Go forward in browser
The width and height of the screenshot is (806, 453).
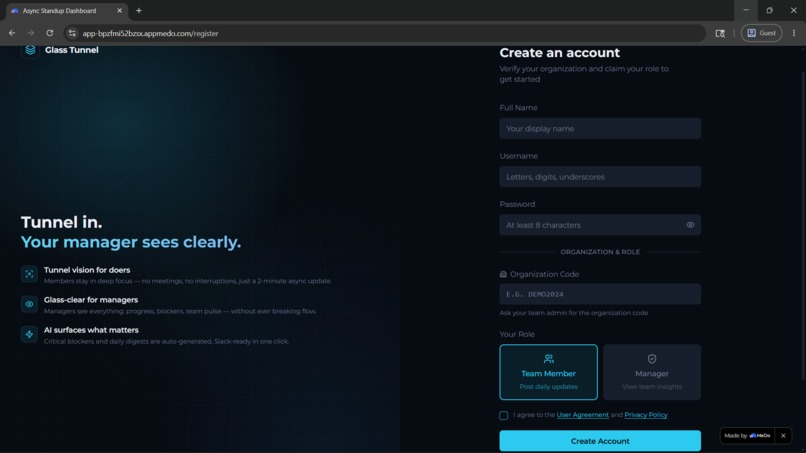pyautogui.click(x=31, y=33)
